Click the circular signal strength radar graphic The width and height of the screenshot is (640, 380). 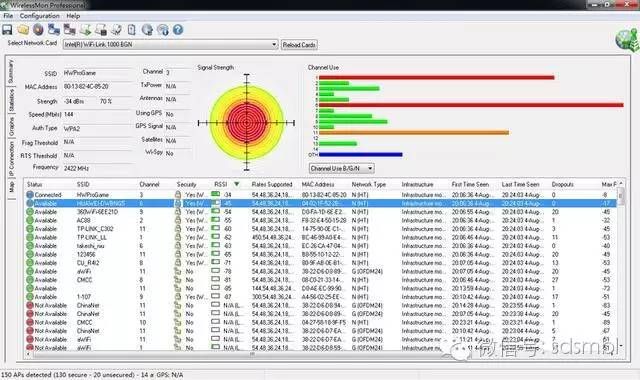pos(247,122)
